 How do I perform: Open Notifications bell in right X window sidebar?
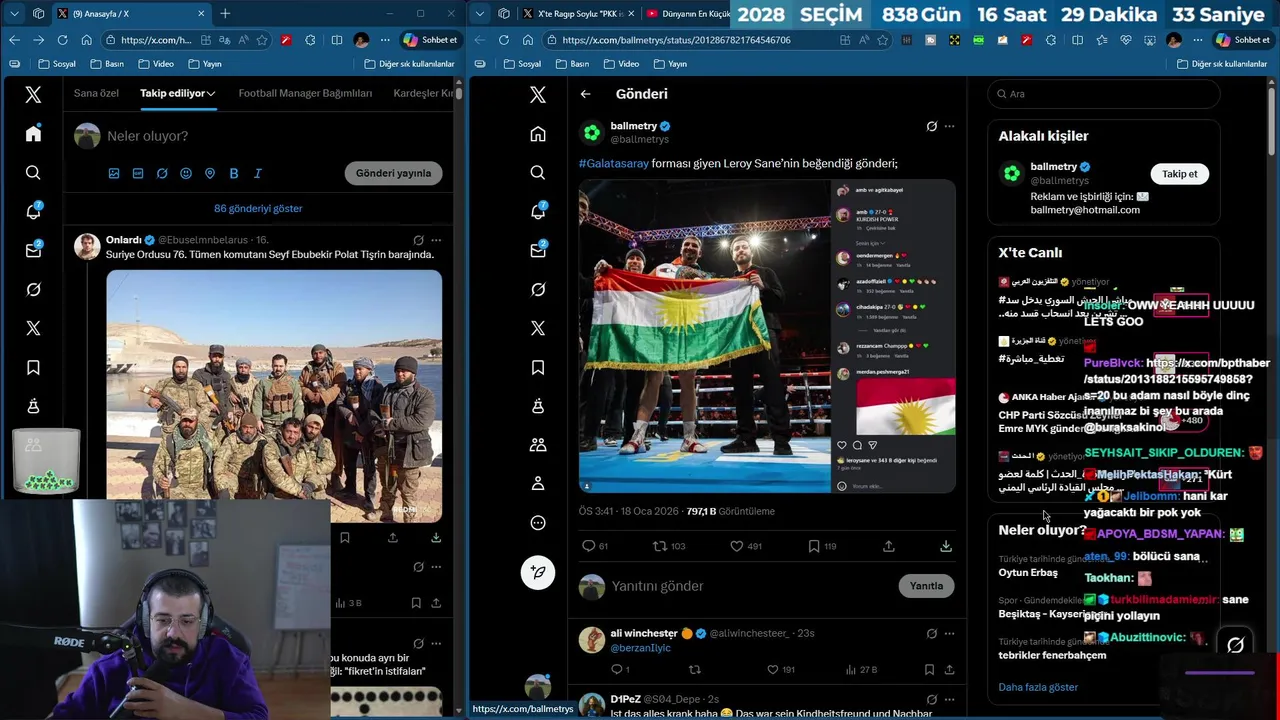click(538, 212)
